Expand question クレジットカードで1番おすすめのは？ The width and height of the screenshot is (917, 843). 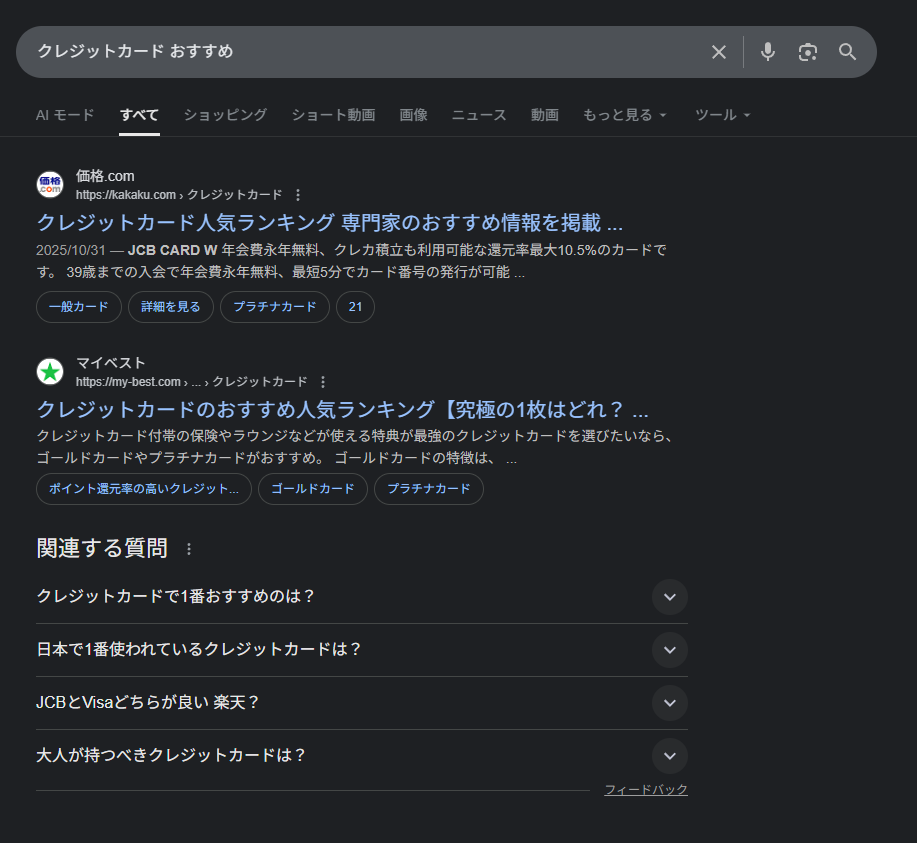pyautogui.click(x=669, y=597)
